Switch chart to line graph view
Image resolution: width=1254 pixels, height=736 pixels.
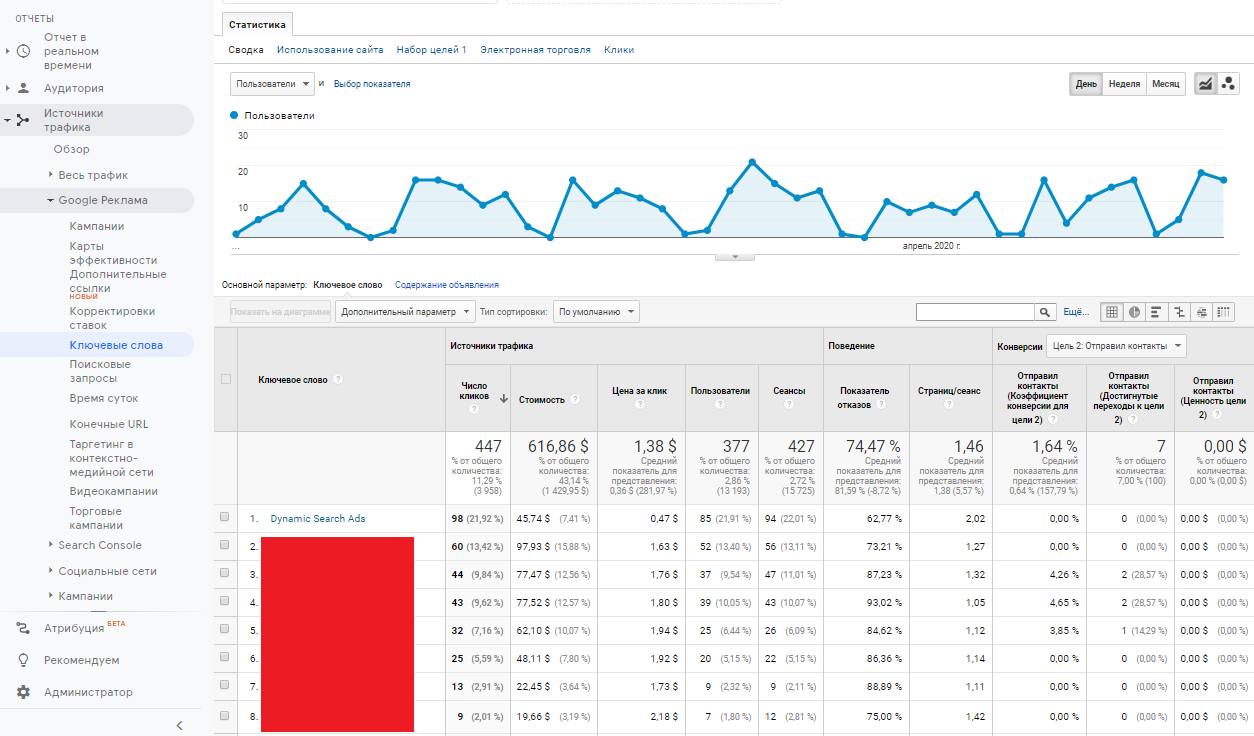[1205, 84]
